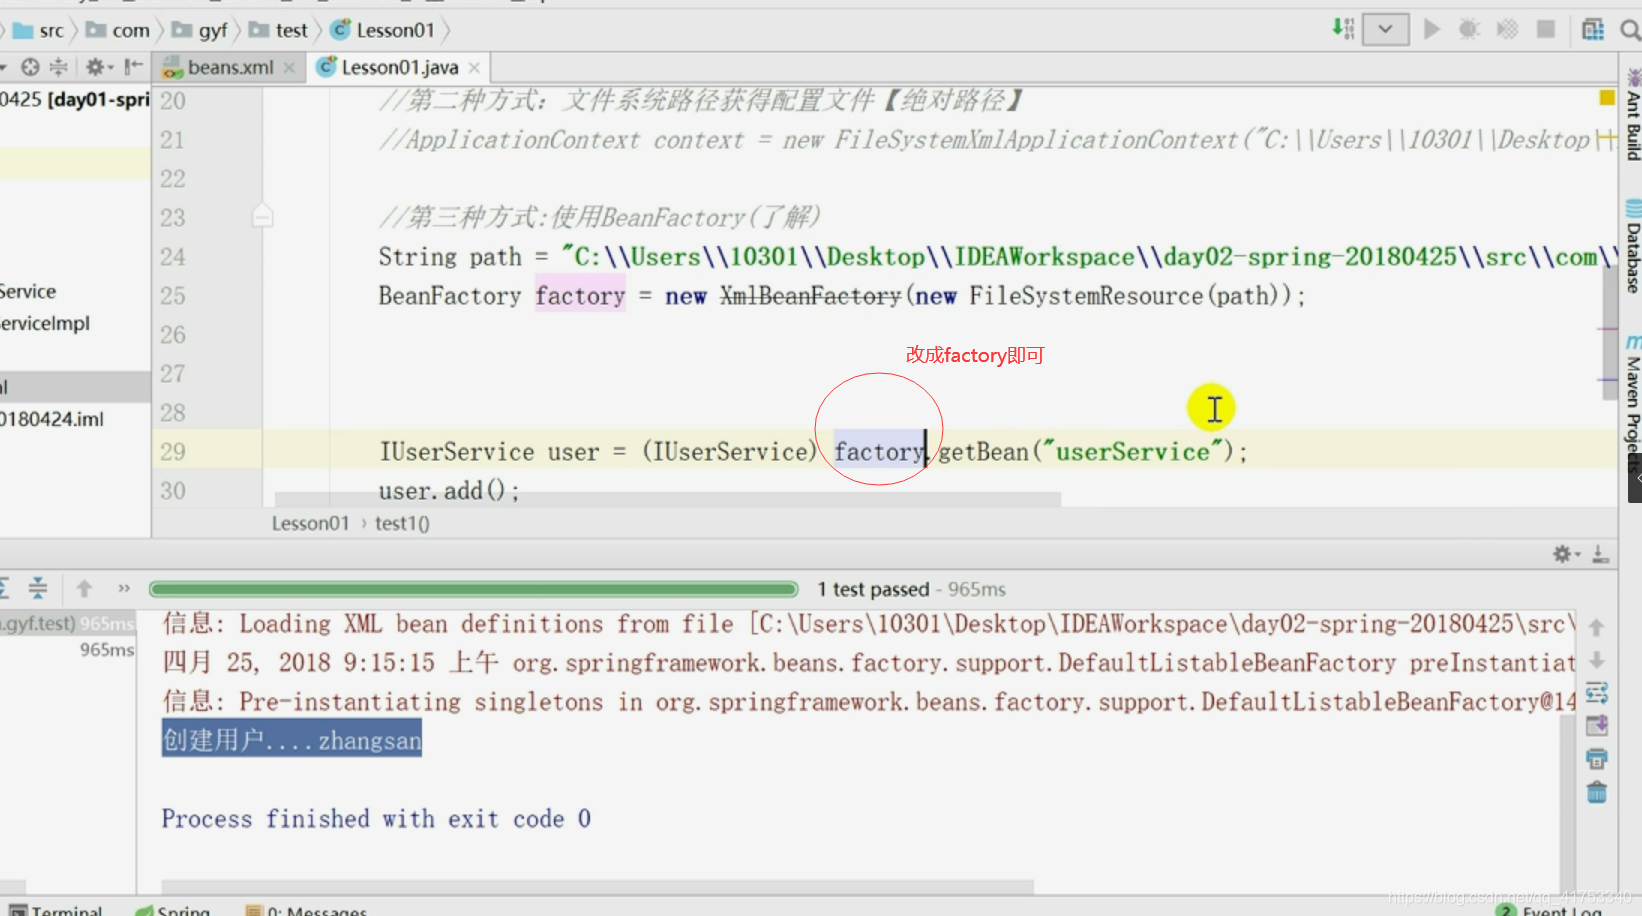The image size is (1642, 916).
Task: Click console Up the stack trace arrow
Action: [1596, 627]
